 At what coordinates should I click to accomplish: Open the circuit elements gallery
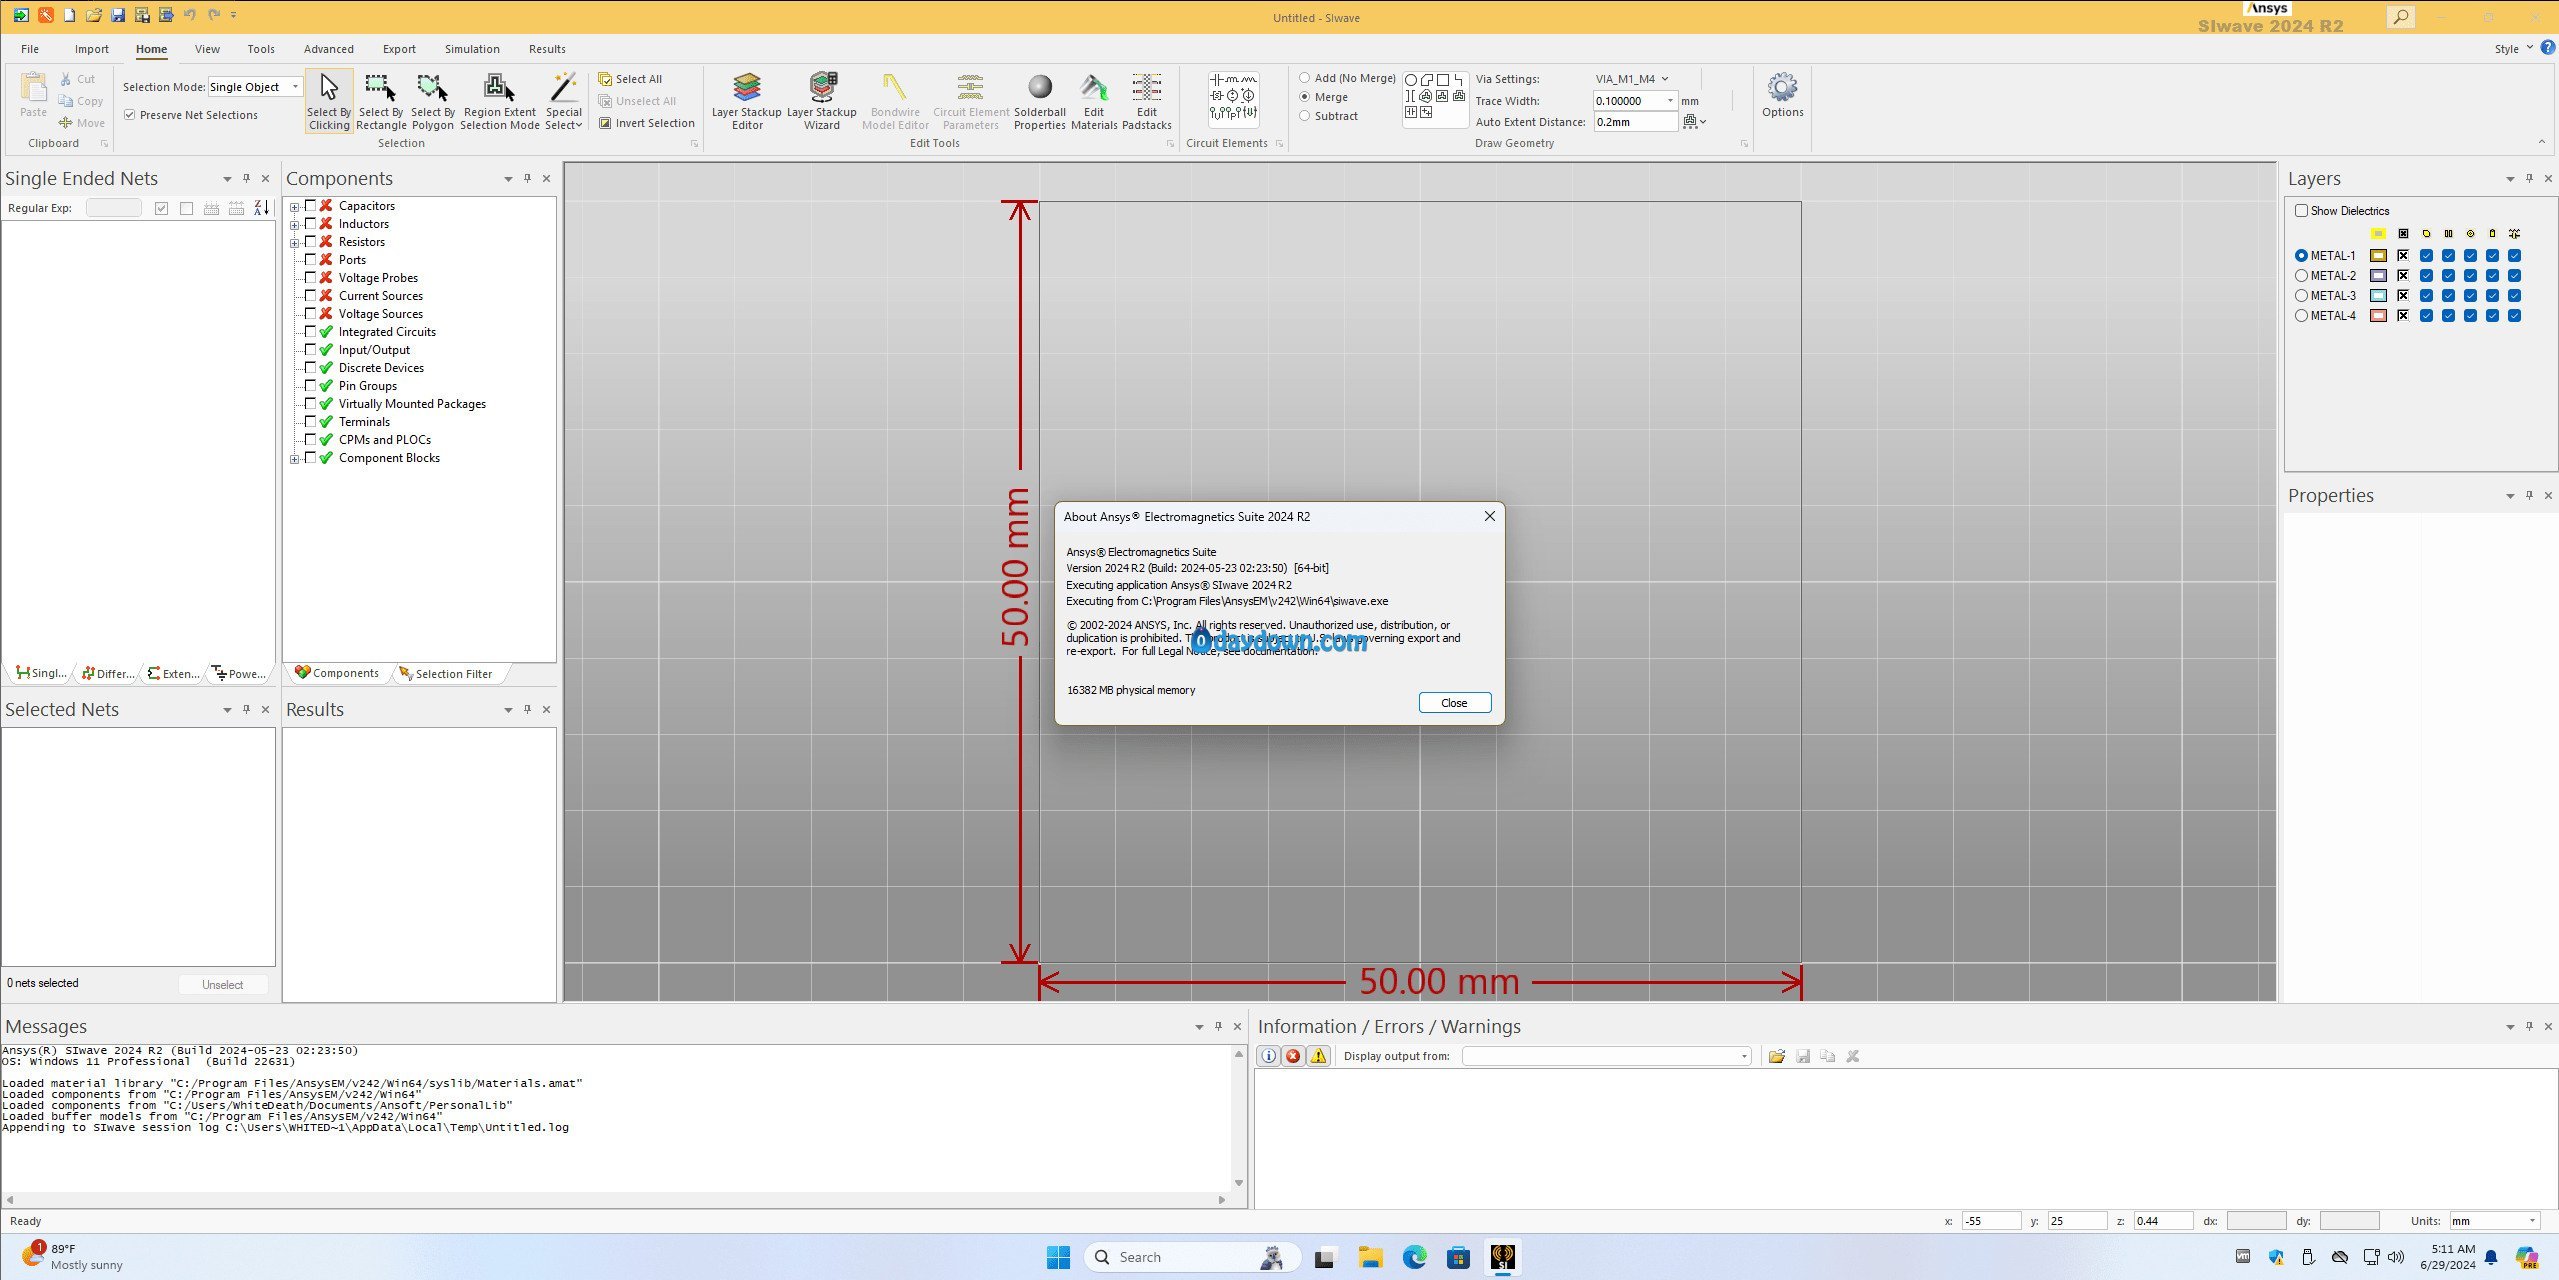click(1233, 97)
